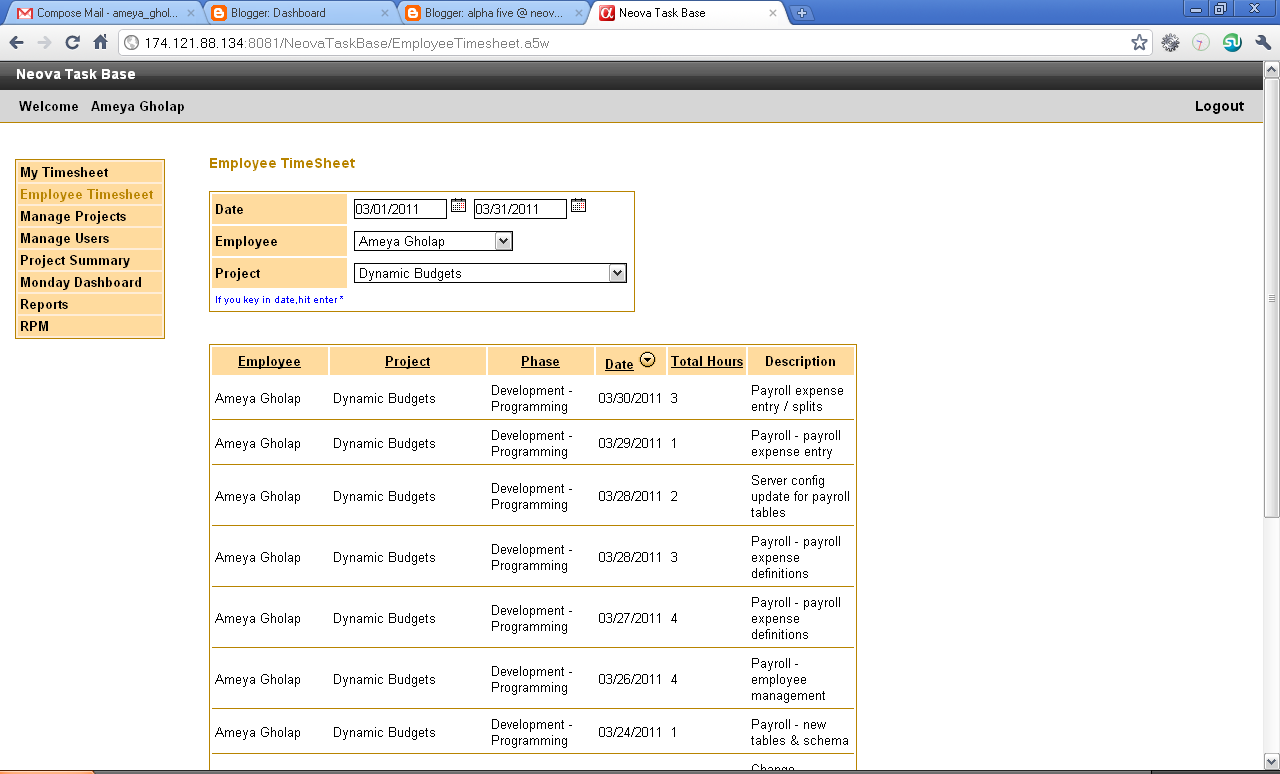The height and width of the screenshot is (774, 1280).
Task: Open the calendar picker for the end date
Action: point(578,204)
